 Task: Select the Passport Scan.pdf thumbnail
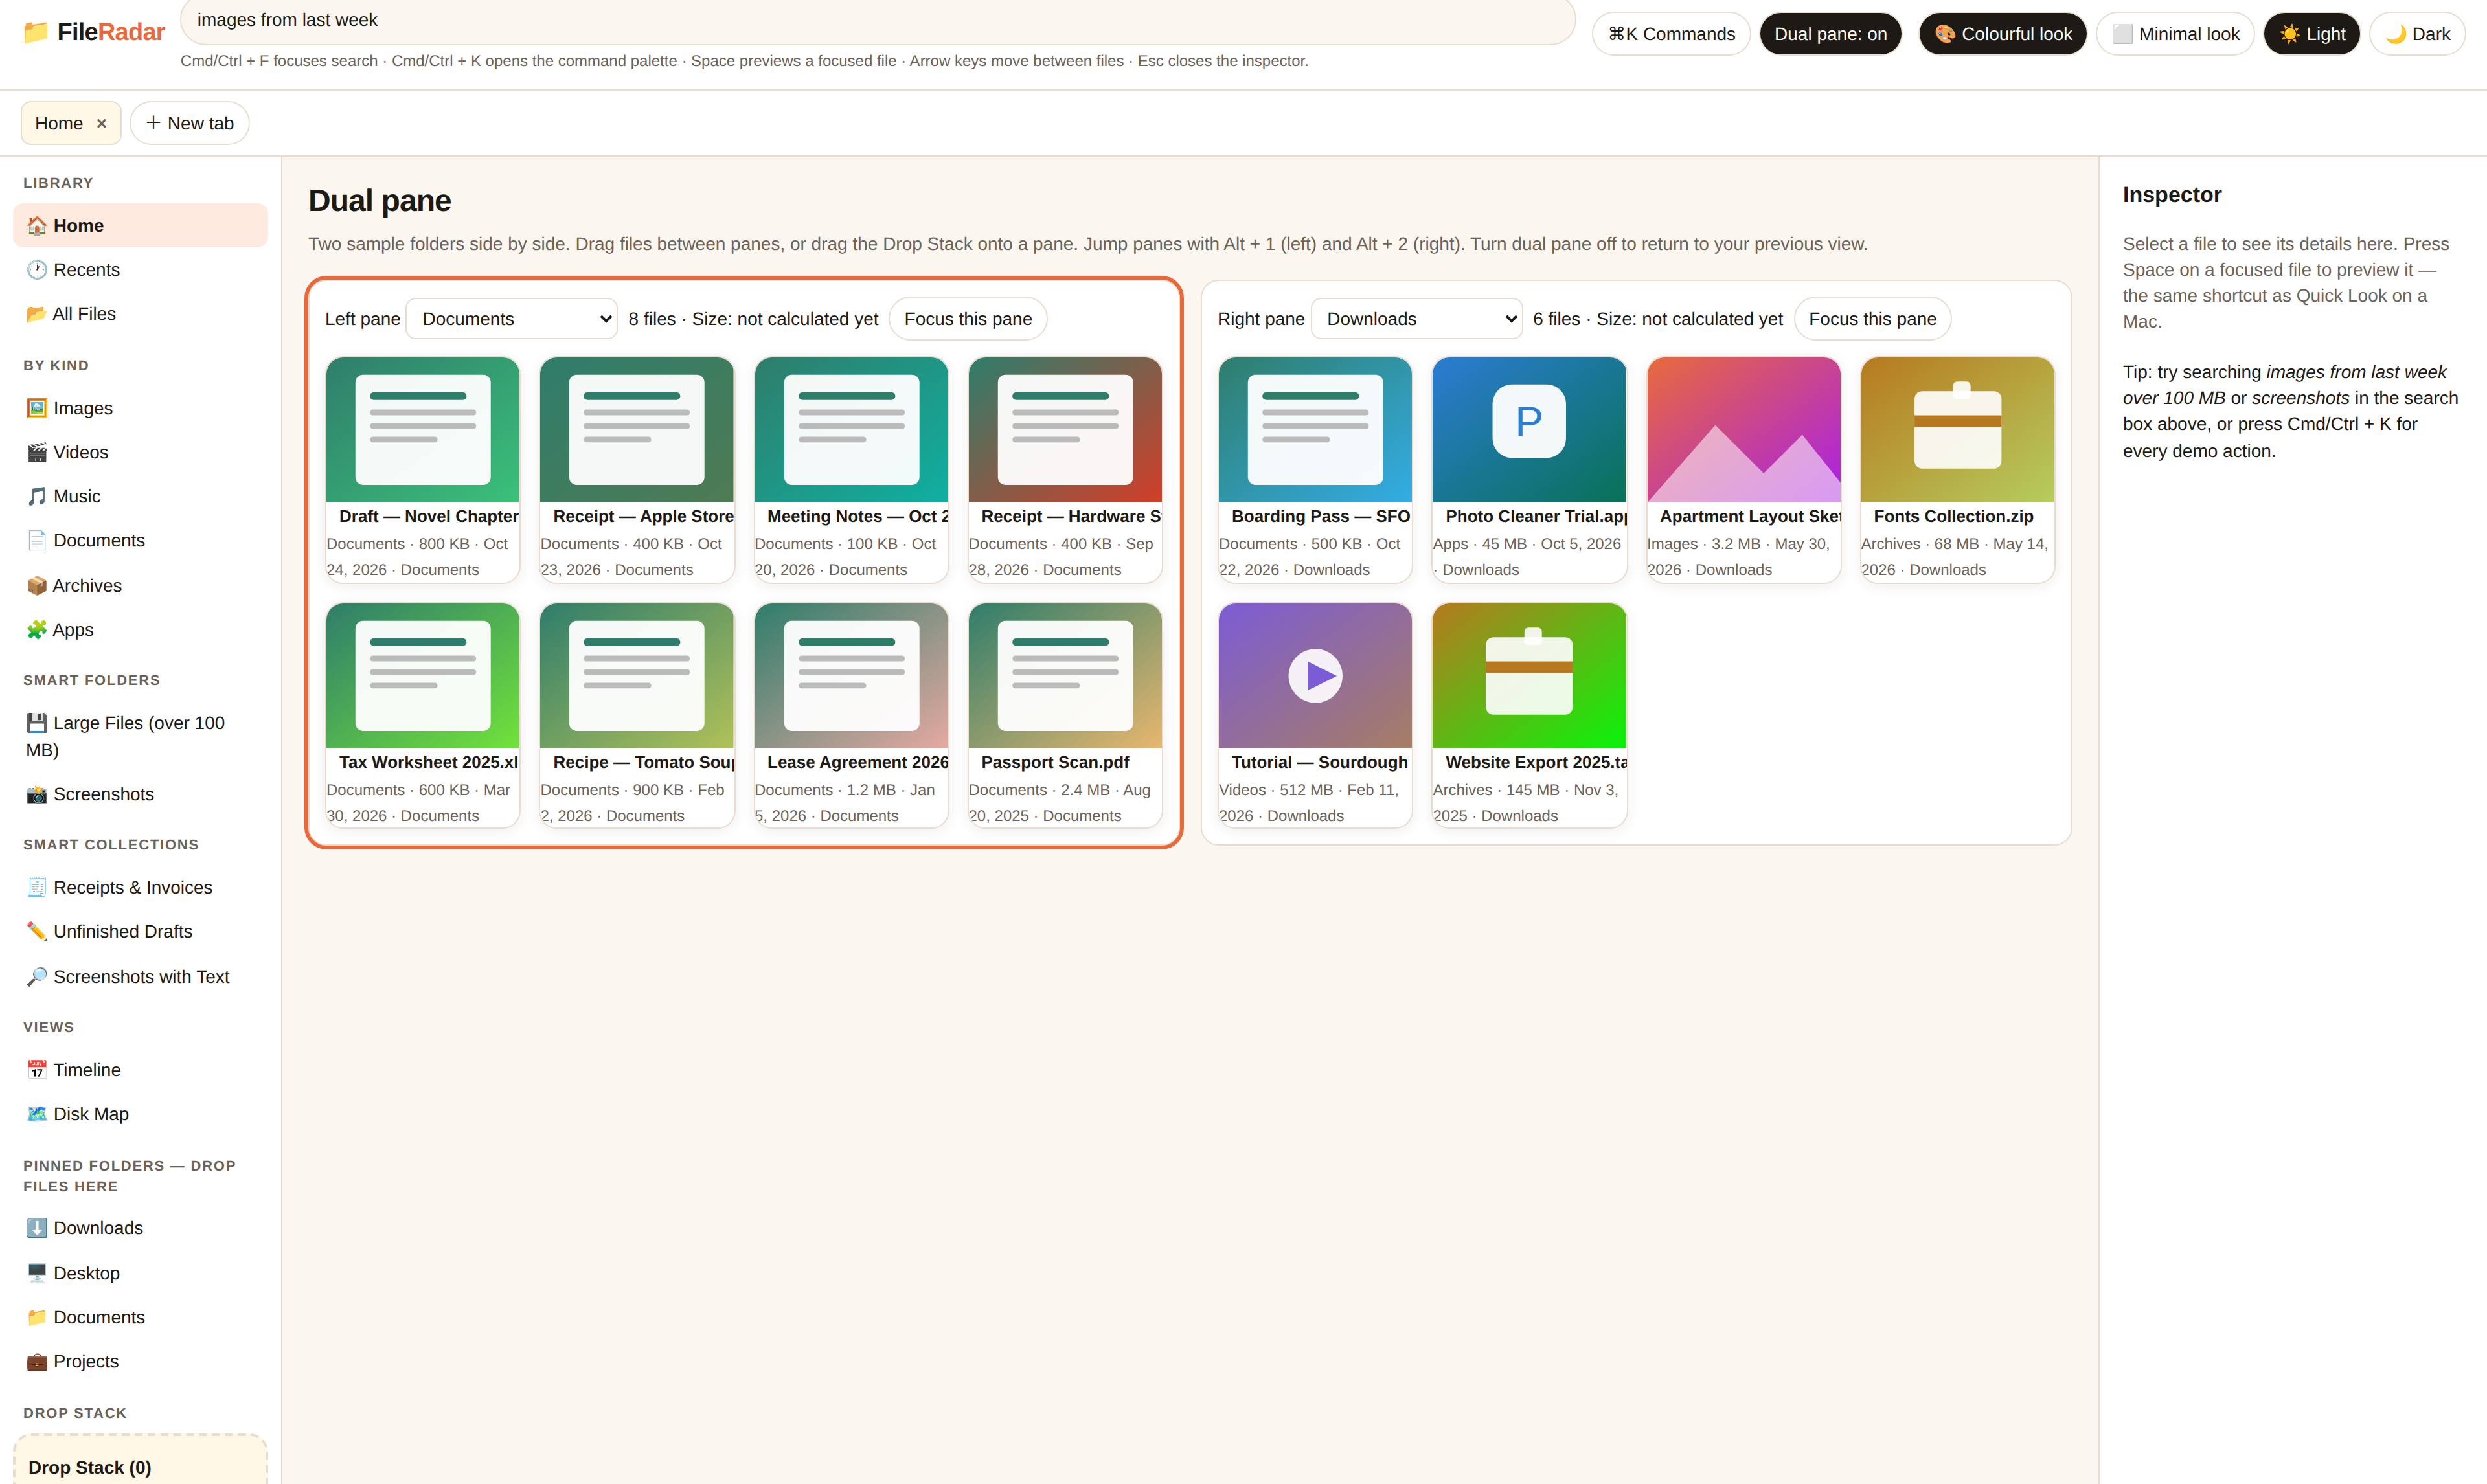(x=1065, y=675)
